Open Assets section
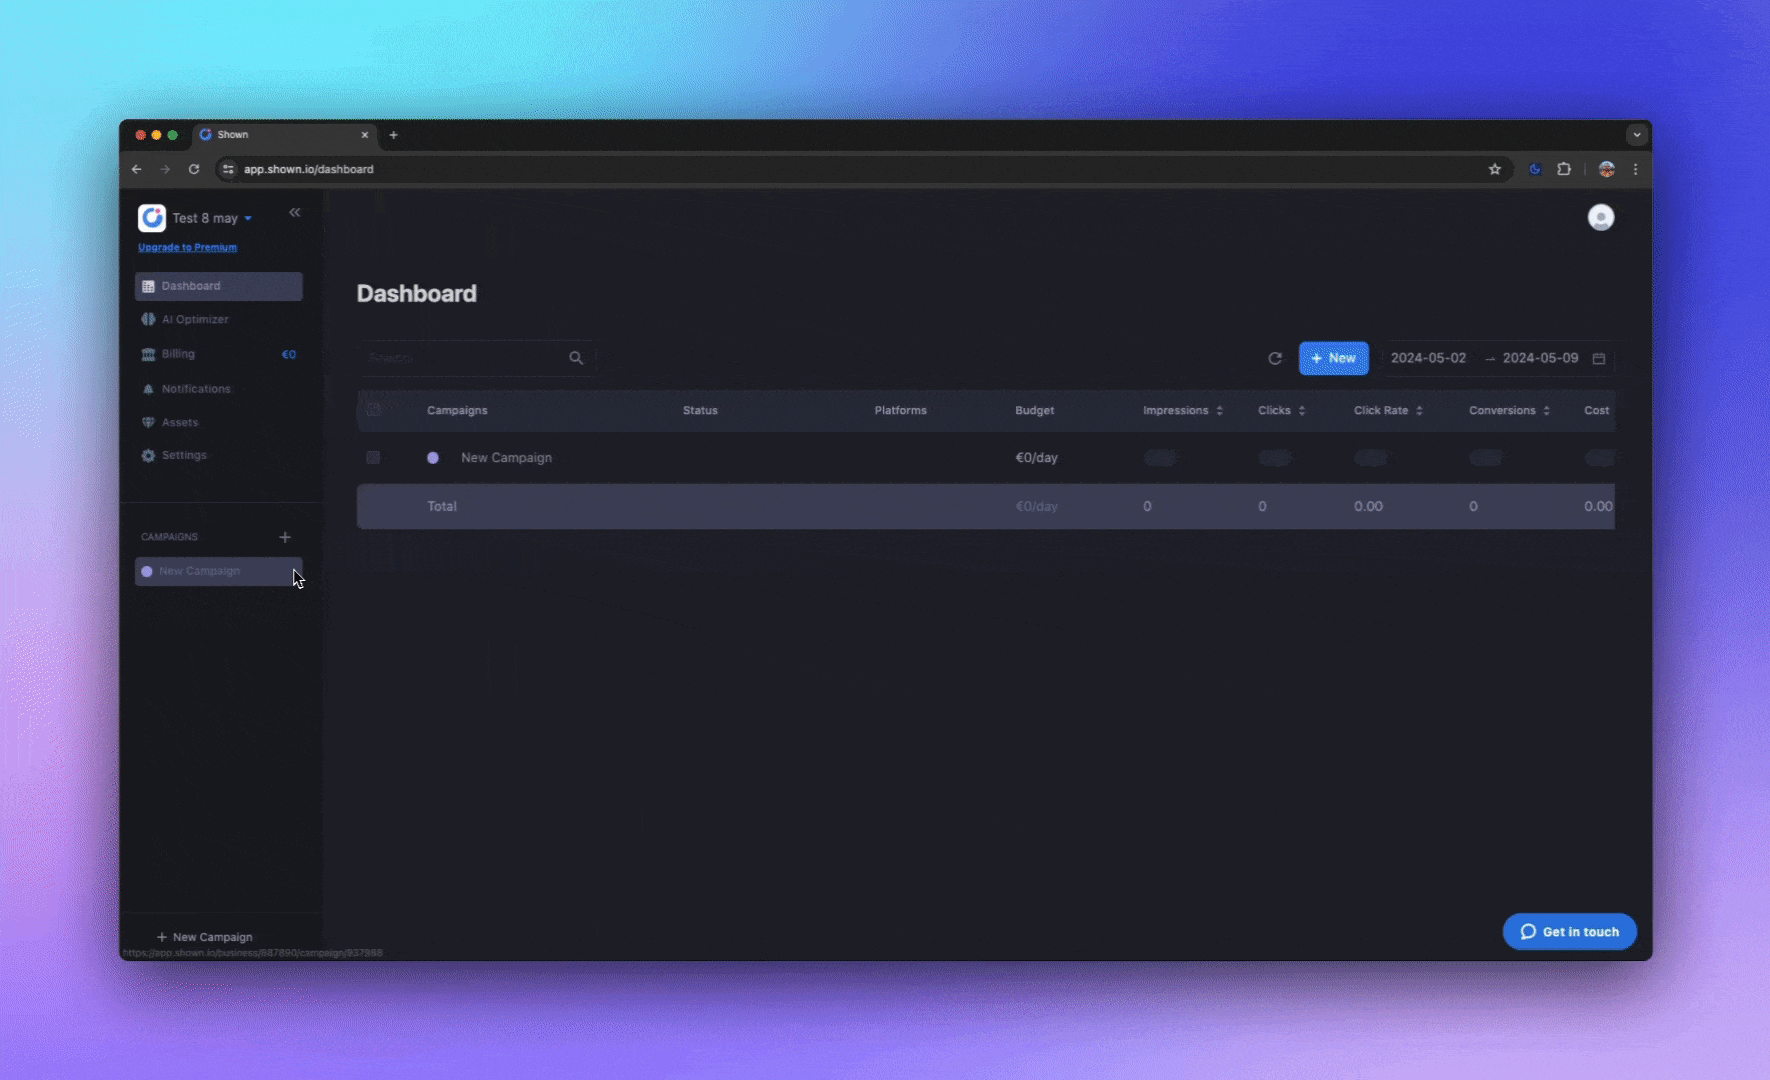This screenshot has height=1080, width=1770. (x=180, y=423)
